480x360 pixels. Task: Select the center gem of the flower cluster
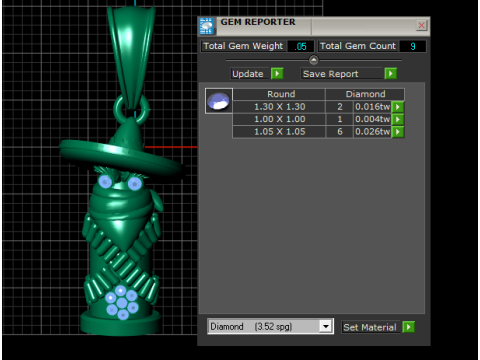click(122, 303)
